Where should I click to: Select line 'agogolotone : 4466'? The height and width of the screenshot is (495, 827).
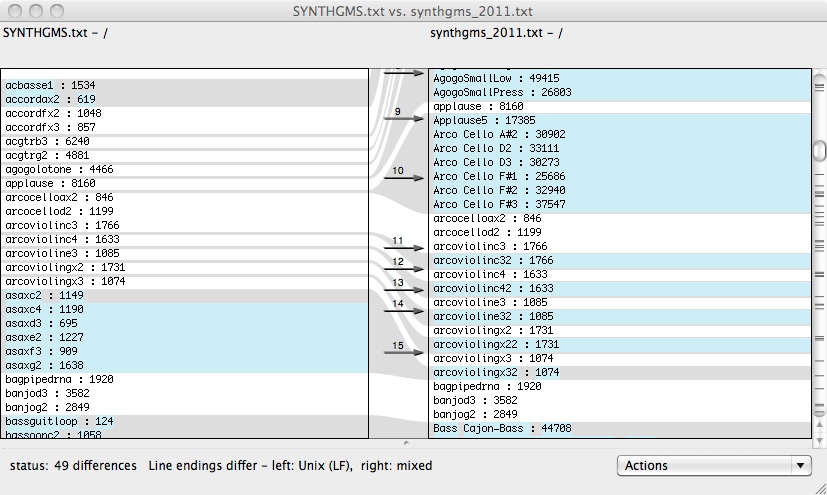point(184,169)
